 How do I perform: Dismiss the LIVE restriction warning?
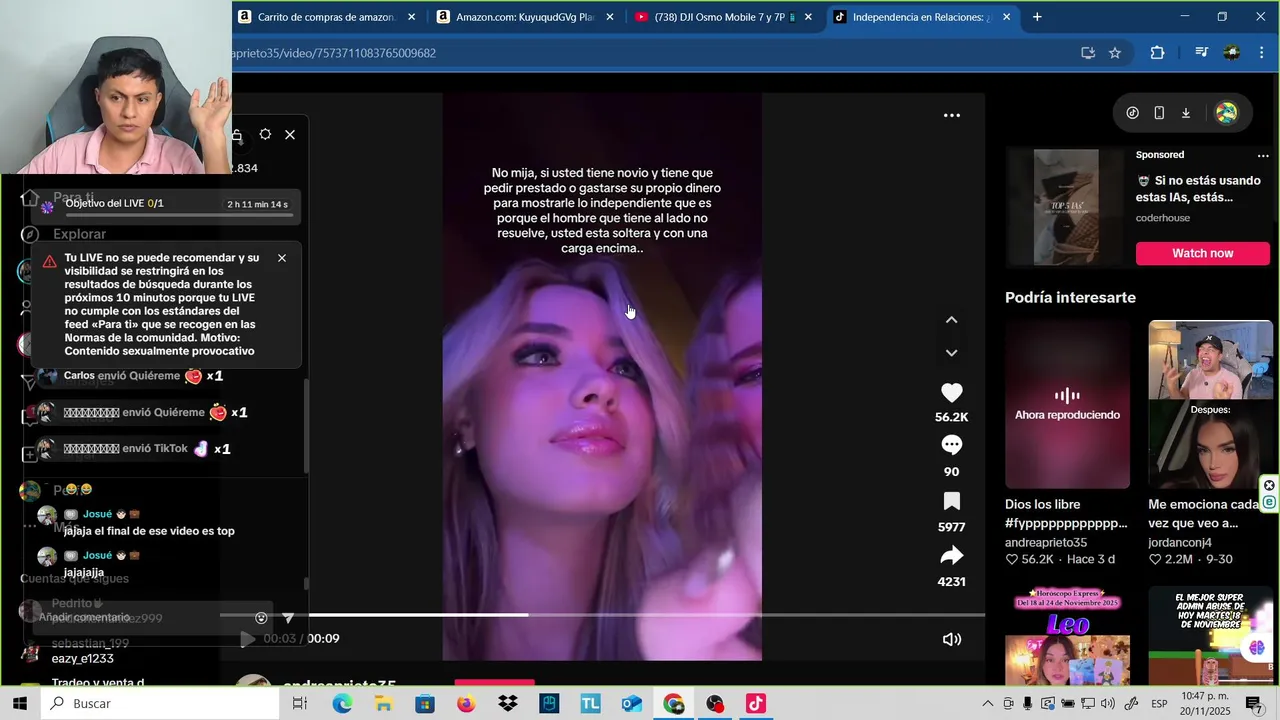click(282, 258)
